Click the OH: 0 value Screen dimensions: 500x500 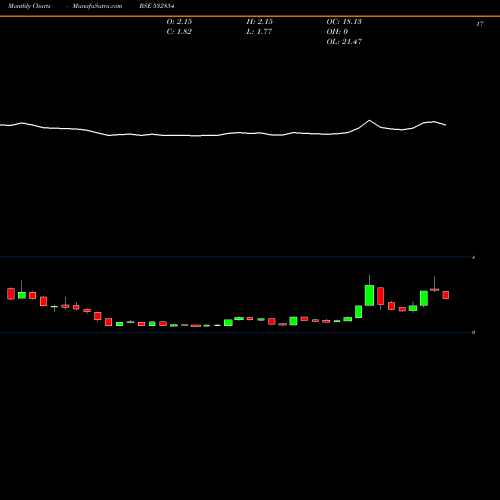pyautogui.click(x=337, y=32)
